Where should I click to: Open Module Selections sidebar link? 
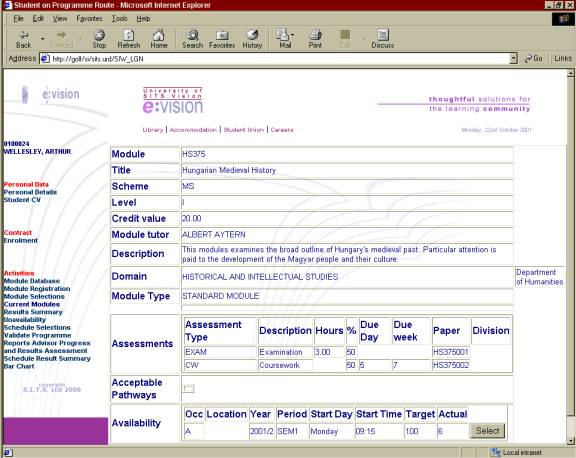click(x=34, y=296)
